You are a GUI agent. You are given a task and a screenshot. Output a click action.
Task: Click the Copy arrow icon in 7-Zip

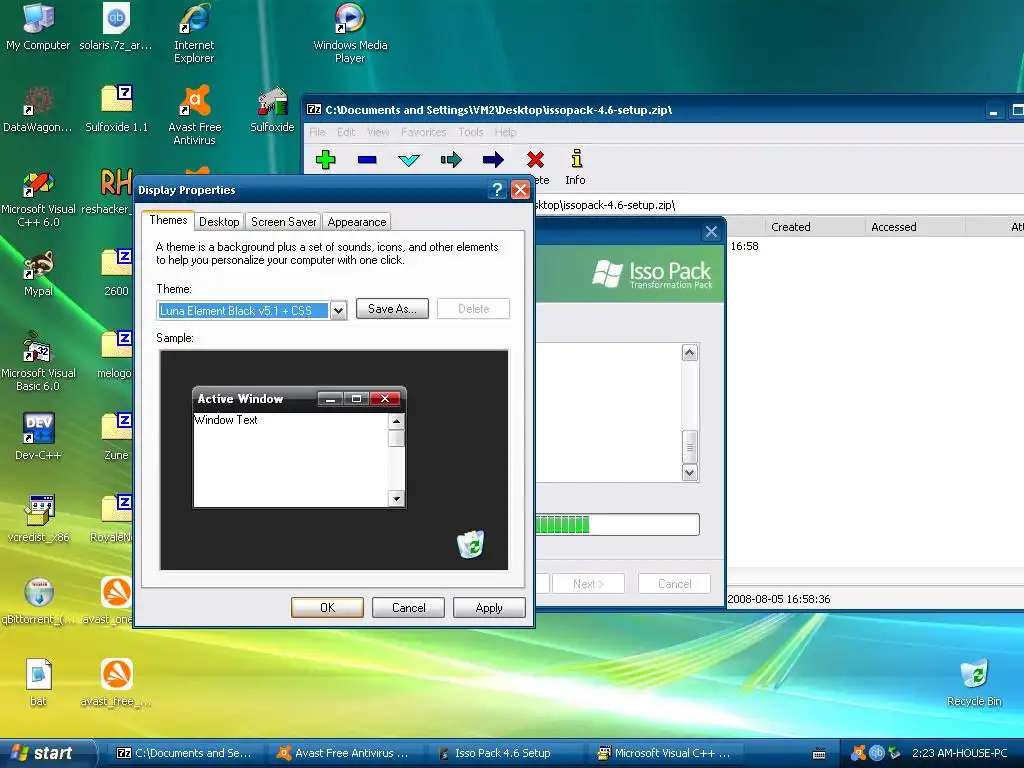[451, 159]
